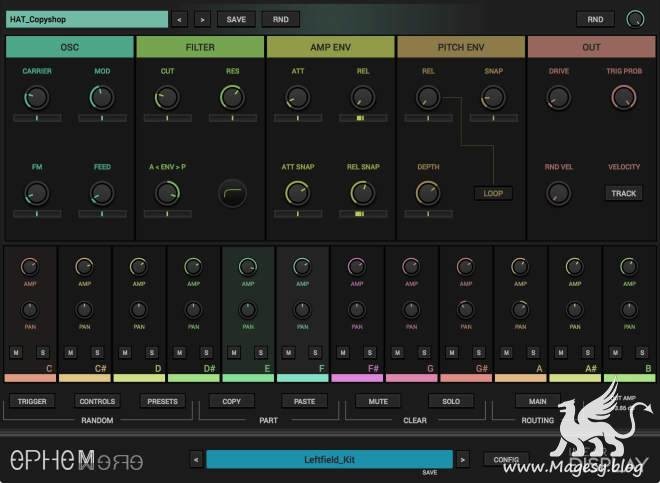Click the AMP knob on channel F#
Image resolution: width=660 pixels, height=483 pixels.
(357, 267)
